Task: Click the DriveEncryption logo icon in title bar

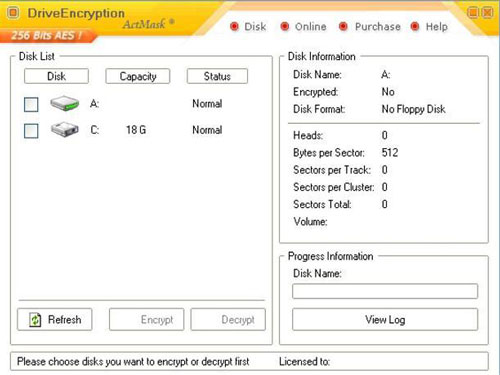Action: coord(13,13)
